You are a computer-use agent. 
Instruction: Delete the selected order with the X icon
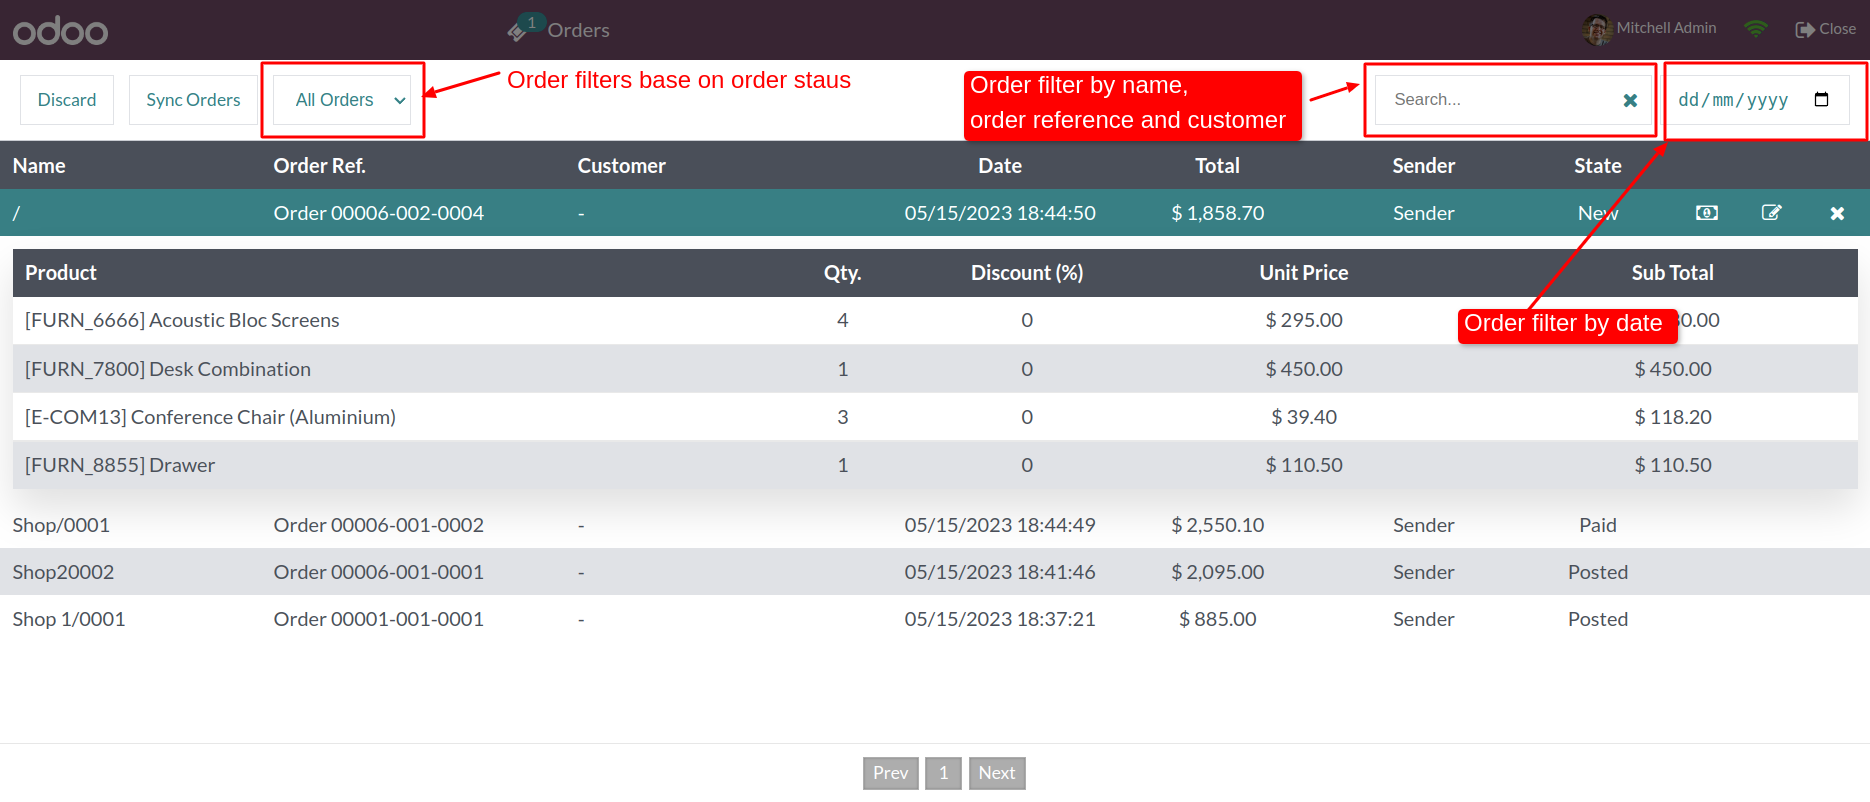[x=1837, y=213]
